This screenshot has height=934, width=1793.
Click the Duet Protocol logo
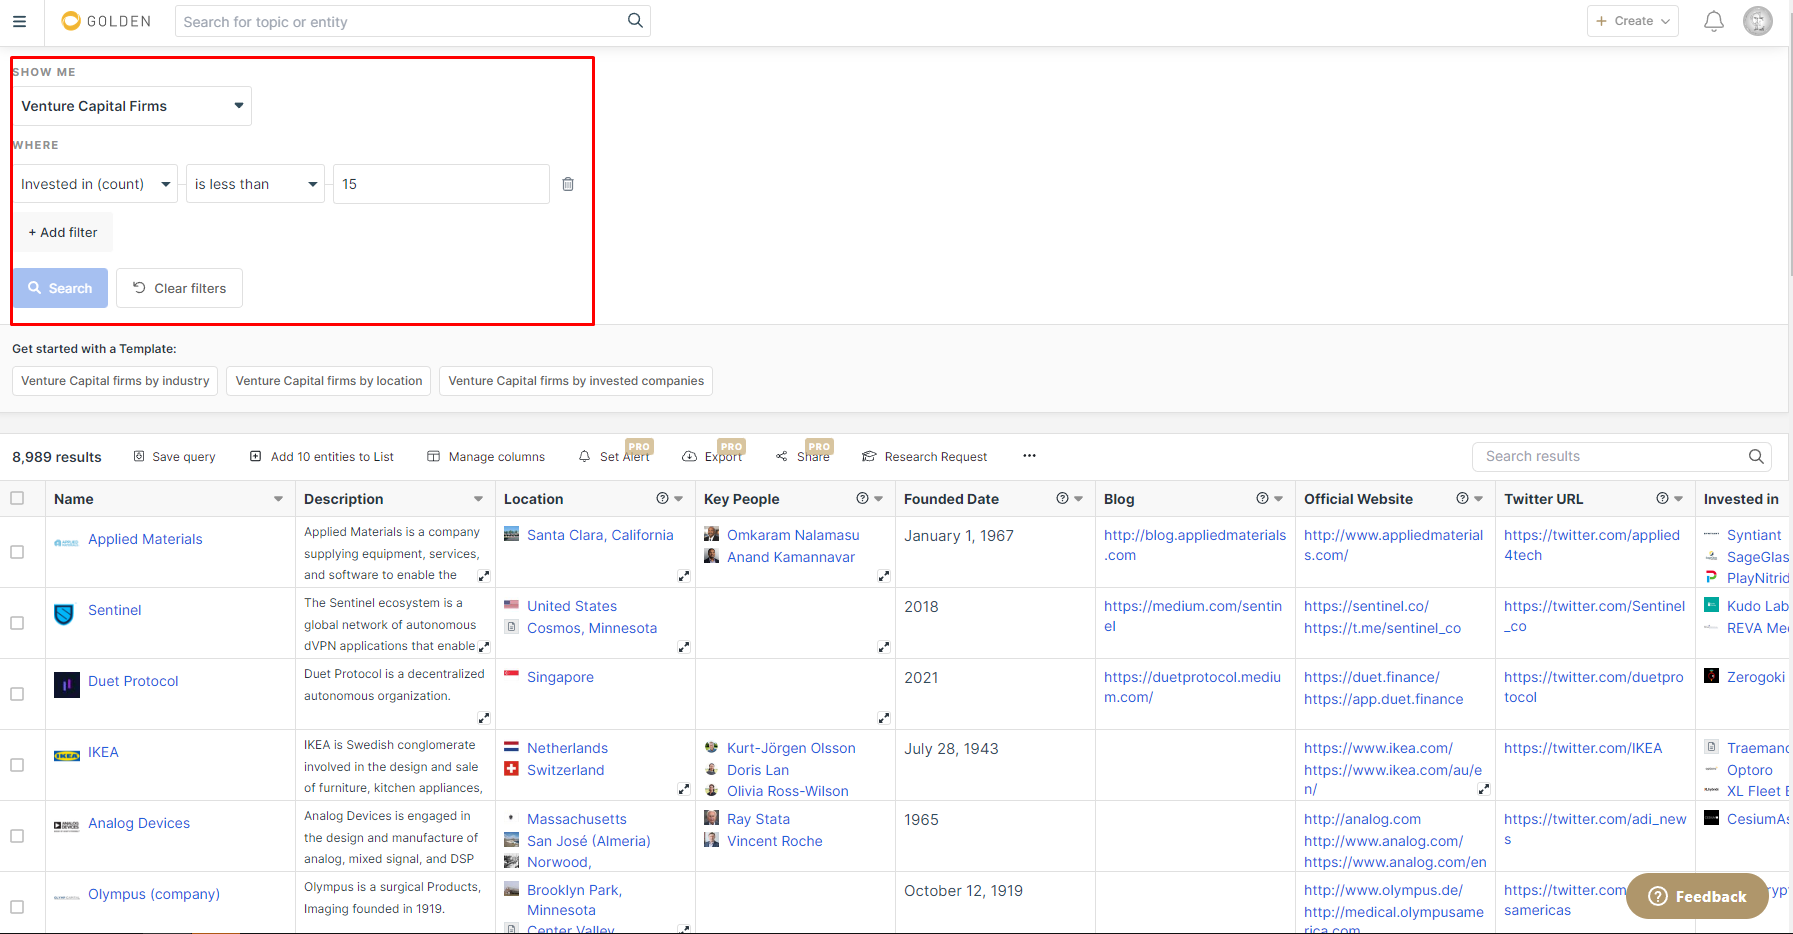[x=66, y=685]
